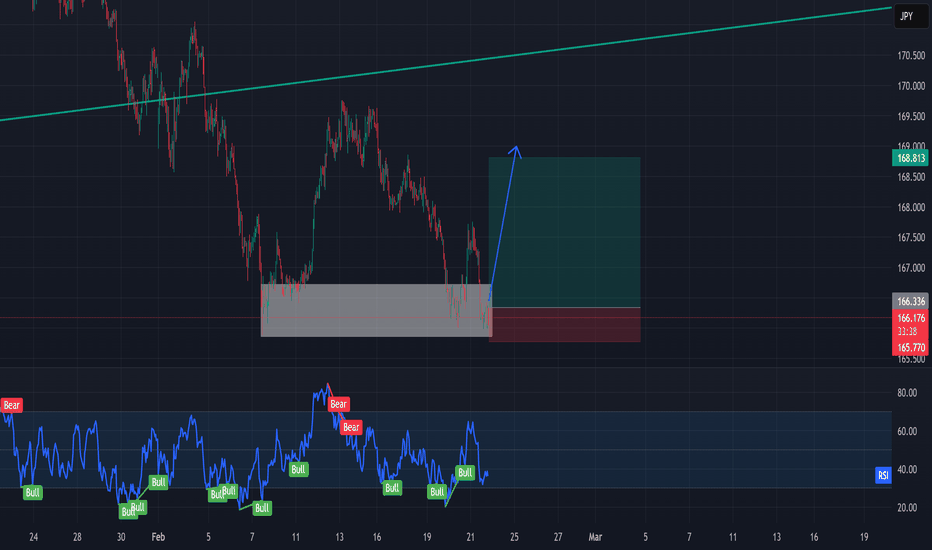Viewport: 932px width, 550px height.
Task: Click the 21 date on time axis
Action: pos(470,537)
